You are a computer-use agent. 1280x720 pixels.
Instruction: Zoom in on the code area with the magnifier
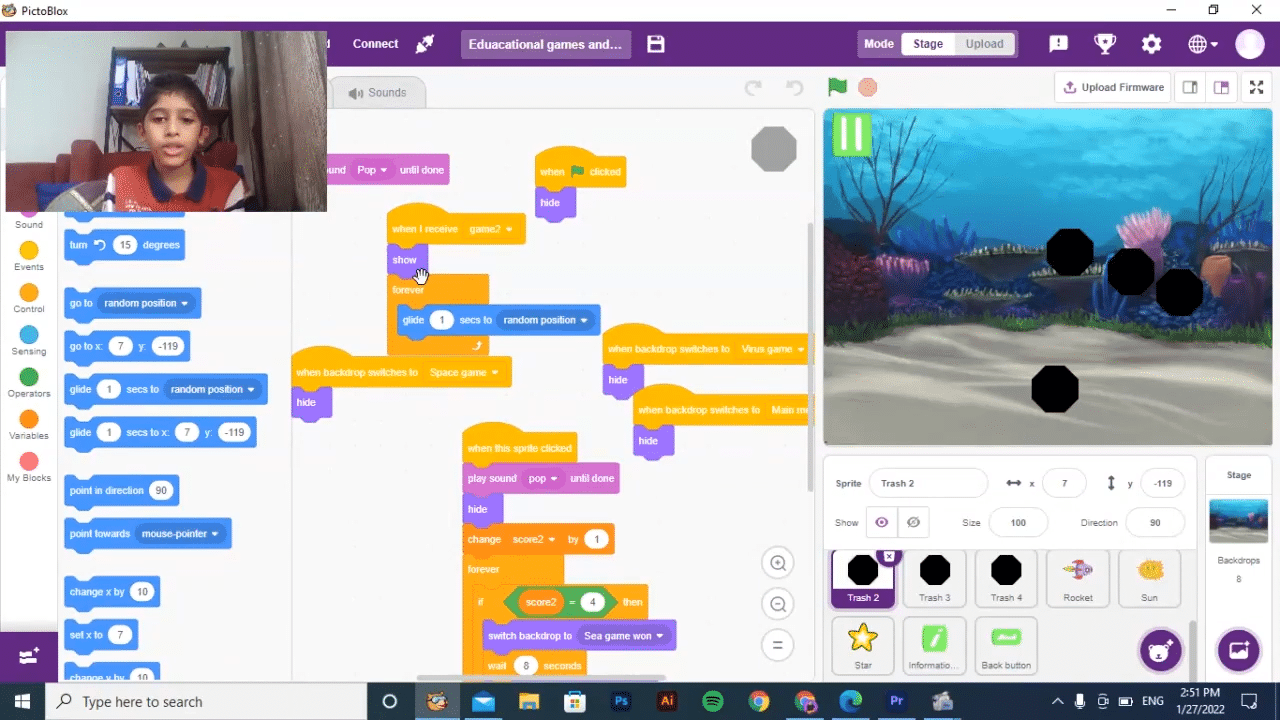[x=777, y=563]
